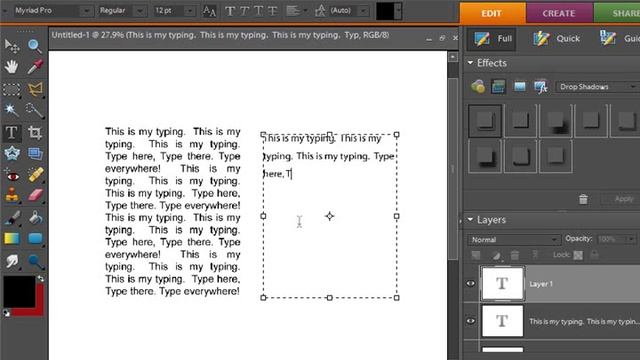This screenshot has width=640, height=360.
Task: Select the Smudge finger tool
Action: click(x=11, y=261)
